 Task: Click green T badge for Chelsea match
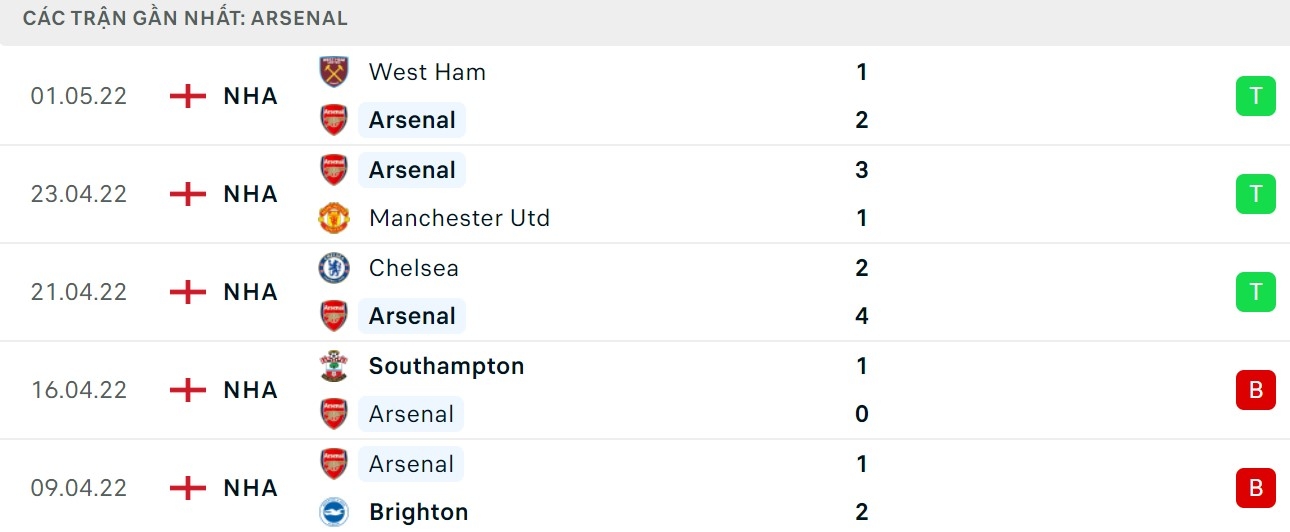pyautogui.click(x=1256, y=292)
